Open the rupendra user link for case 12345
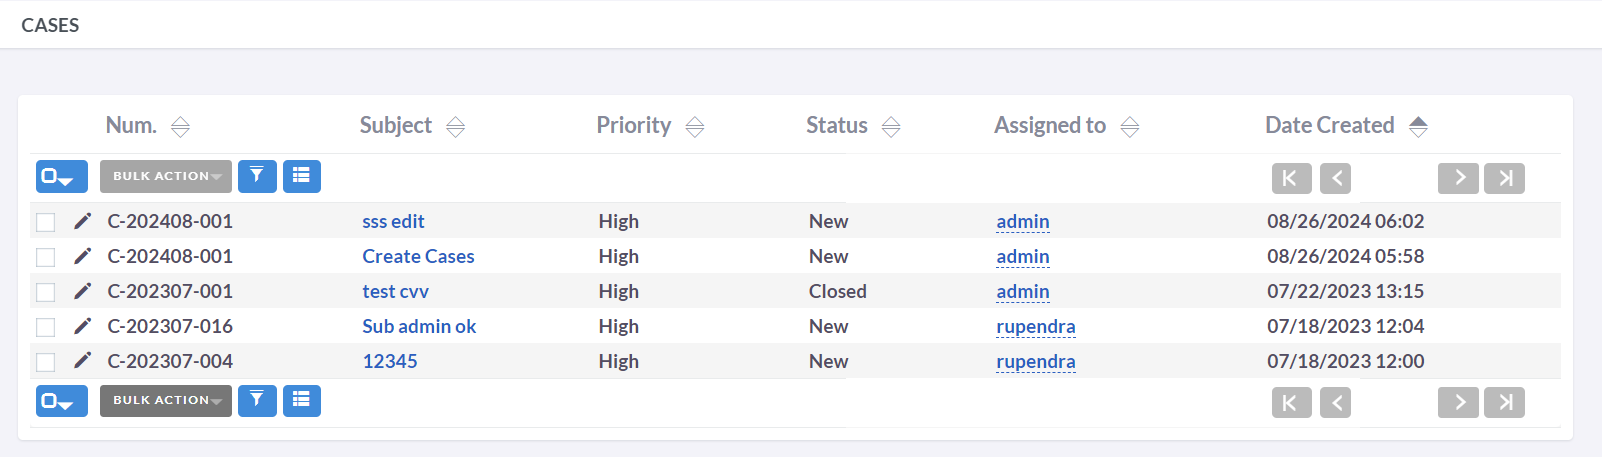Image resolution: width=1602 pixels, height=457 pixels. click(x=1035, y=361)
